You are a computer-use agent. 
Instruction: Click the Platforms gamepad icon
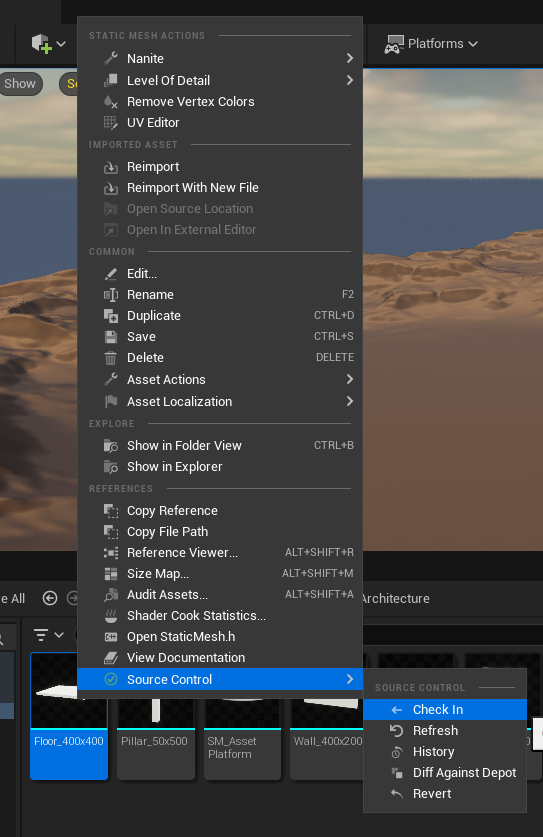[x=394, y=44]
